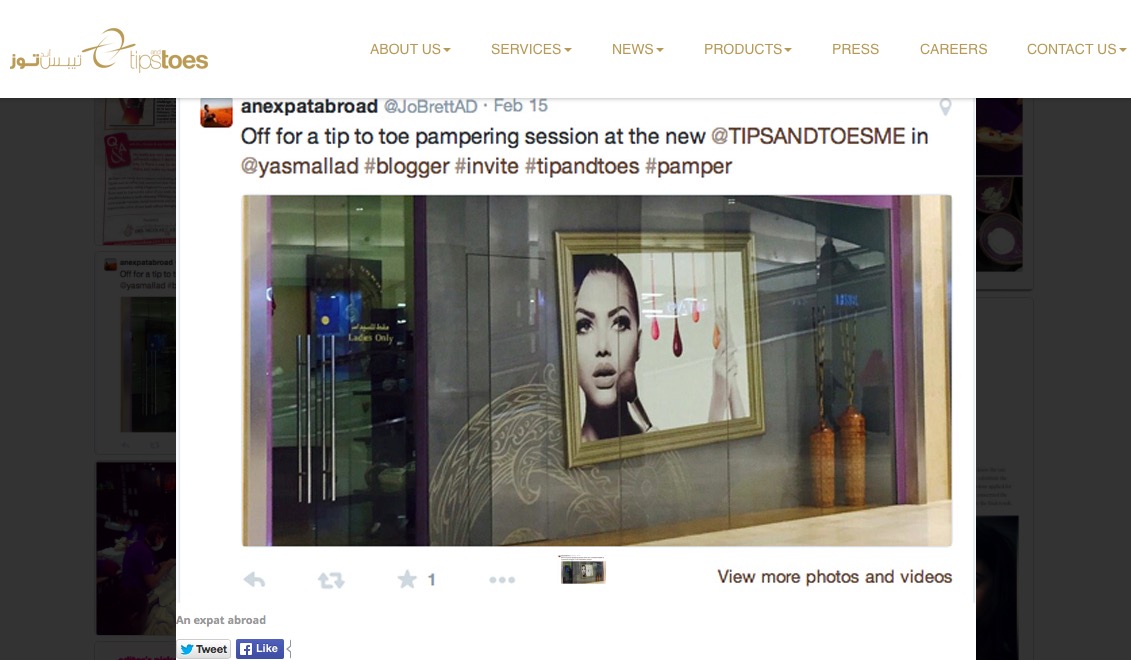Click the Twitter Tweet share button
The height and width of the screenshot is (660, 1131).
click(x=204, y=649)
